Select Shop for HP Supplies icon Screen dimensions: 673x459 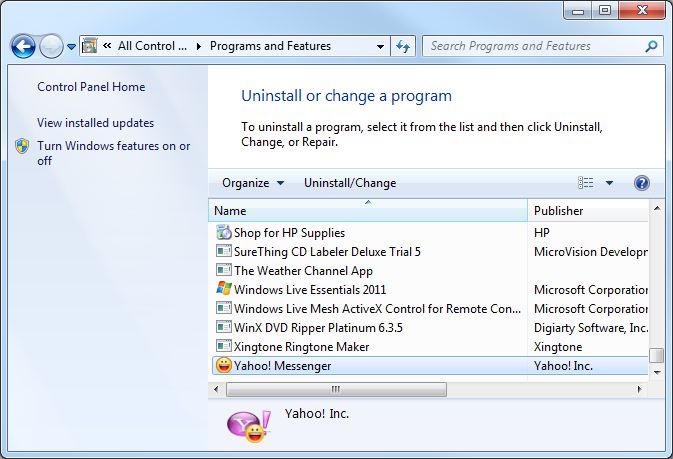[x=224, y=232]
